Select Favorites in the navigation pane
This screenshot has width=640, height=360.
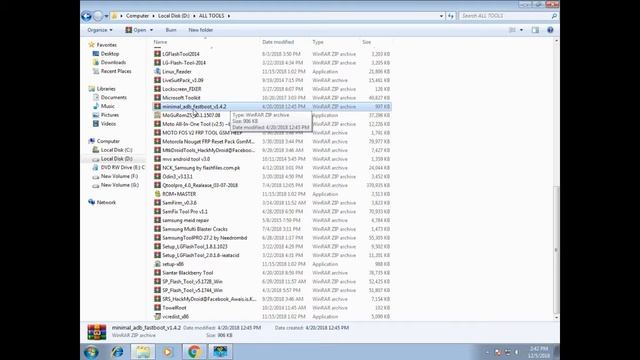coord(107,45)
